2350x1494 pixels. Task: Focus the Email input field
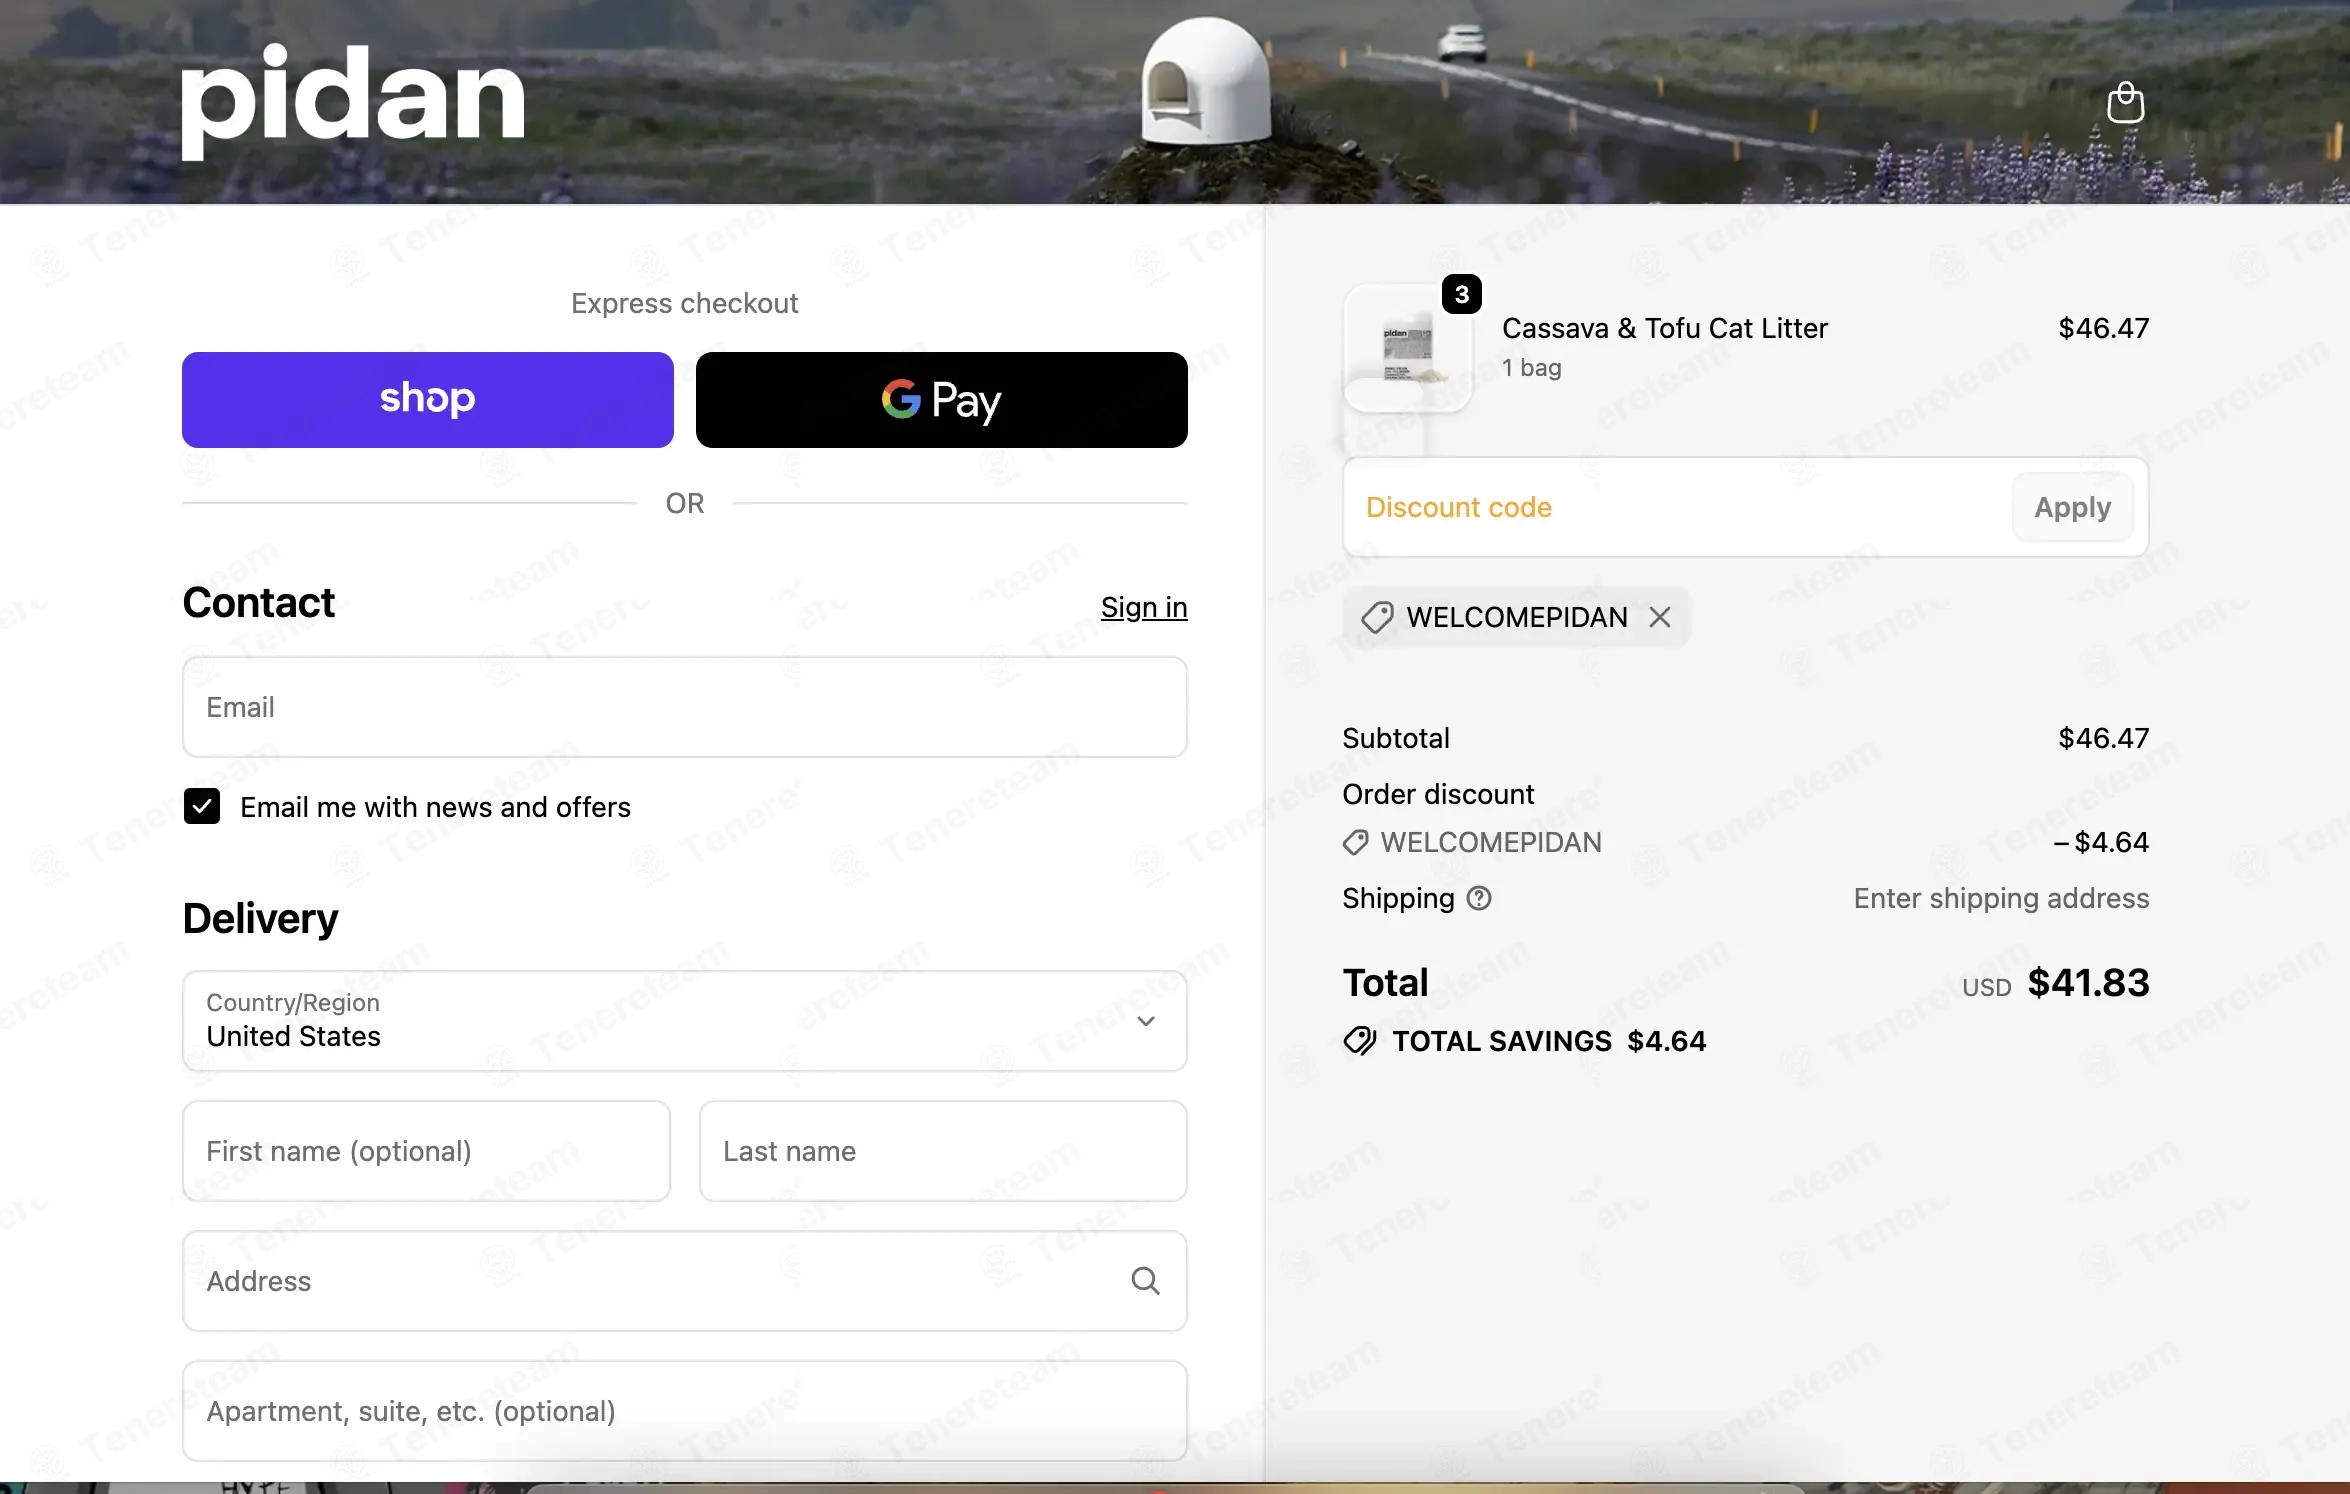click(x=685, y=707)
